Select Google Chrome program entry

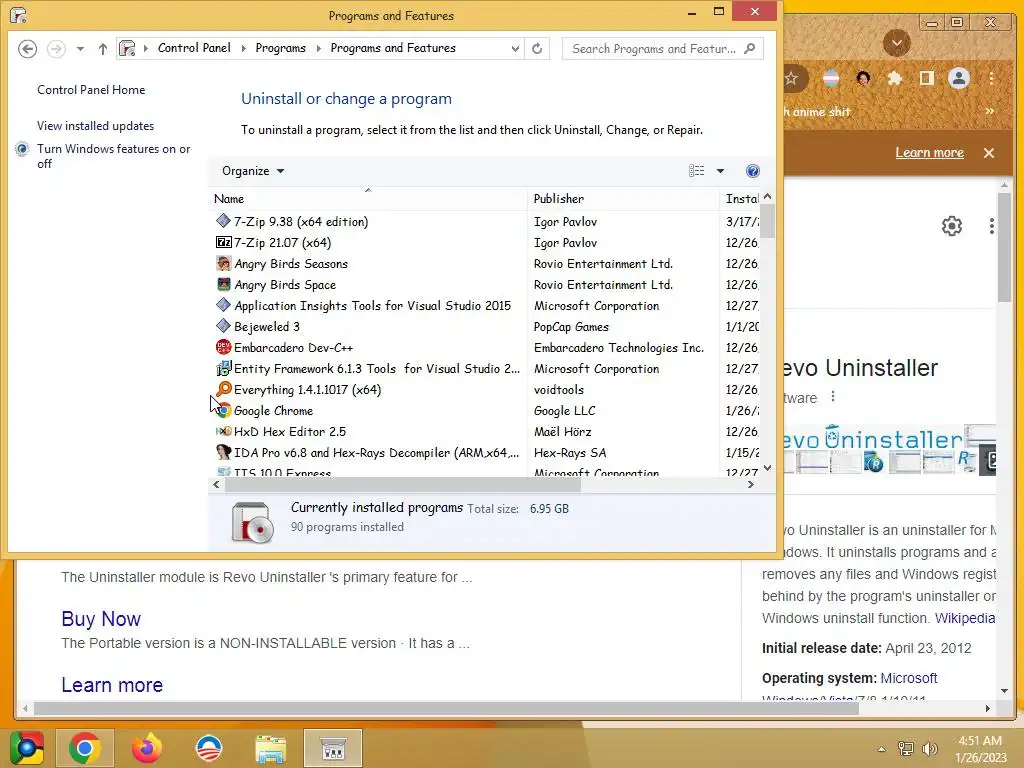point(273,411)
